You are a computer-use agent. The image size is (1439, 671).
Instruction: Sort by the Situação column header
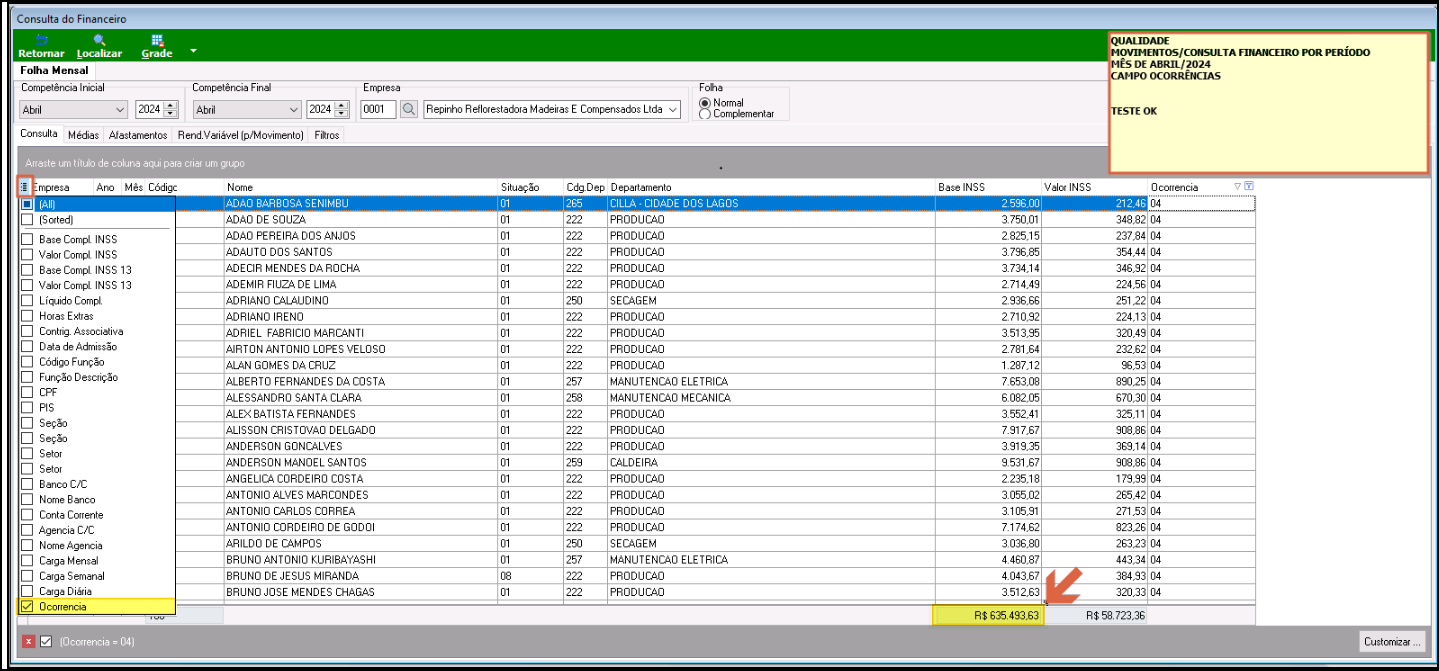(530, 187)
